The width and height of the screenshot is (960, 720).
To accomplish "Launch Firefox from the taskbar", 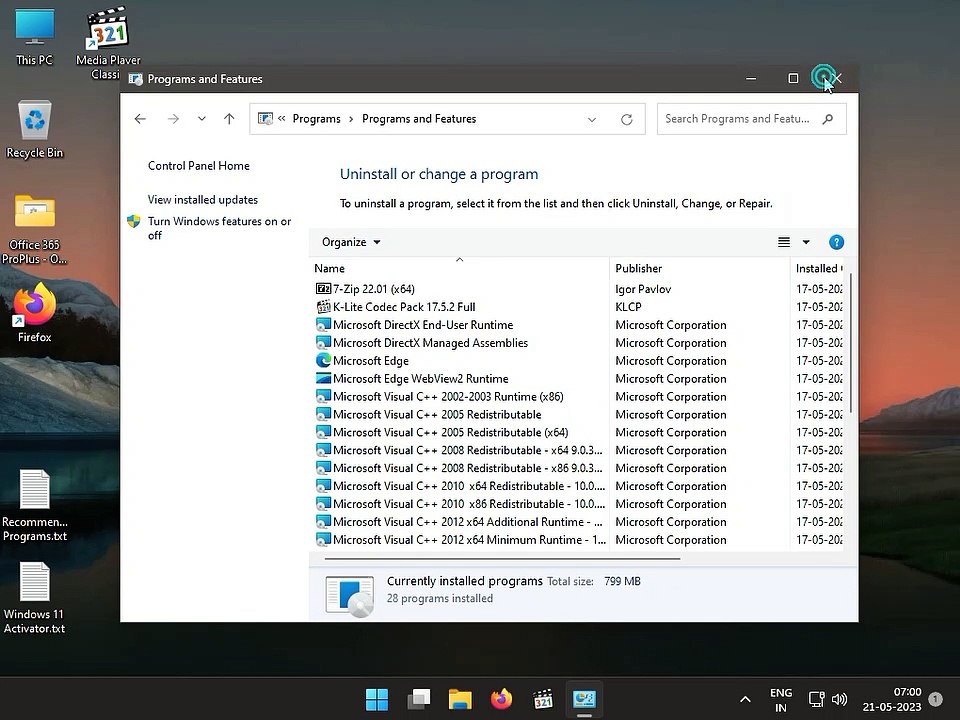I will (501, 699).
